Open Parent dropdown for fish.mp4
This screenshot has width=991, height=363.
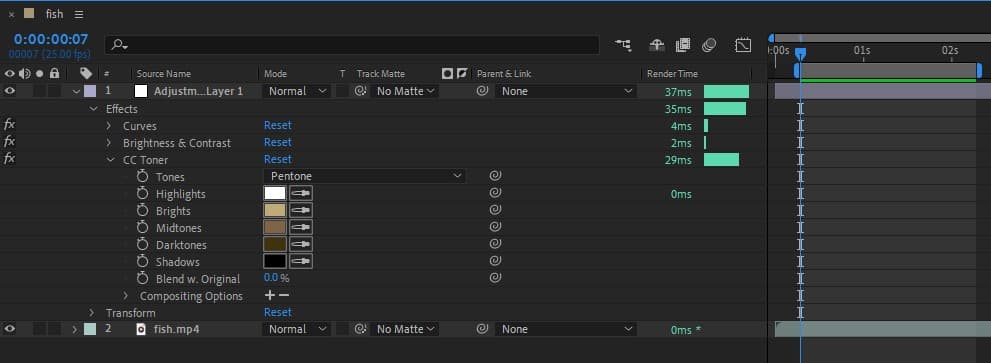tap(566, 329)
